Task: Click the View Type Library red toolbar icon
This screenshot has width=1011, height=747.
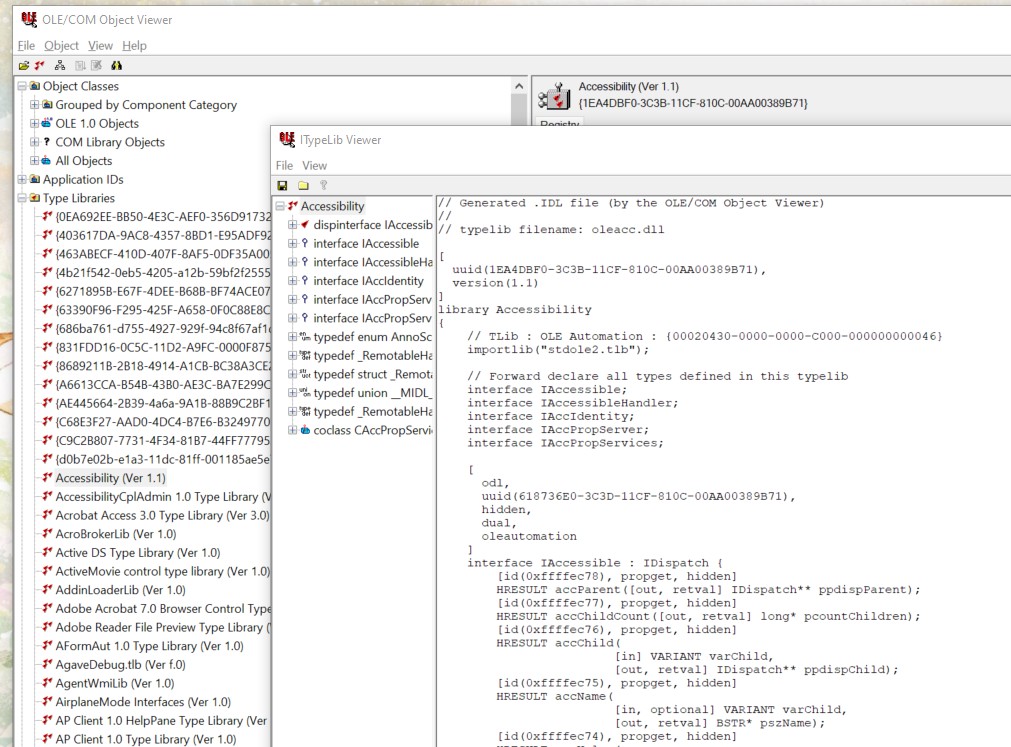Action: (x=40, y=65)
